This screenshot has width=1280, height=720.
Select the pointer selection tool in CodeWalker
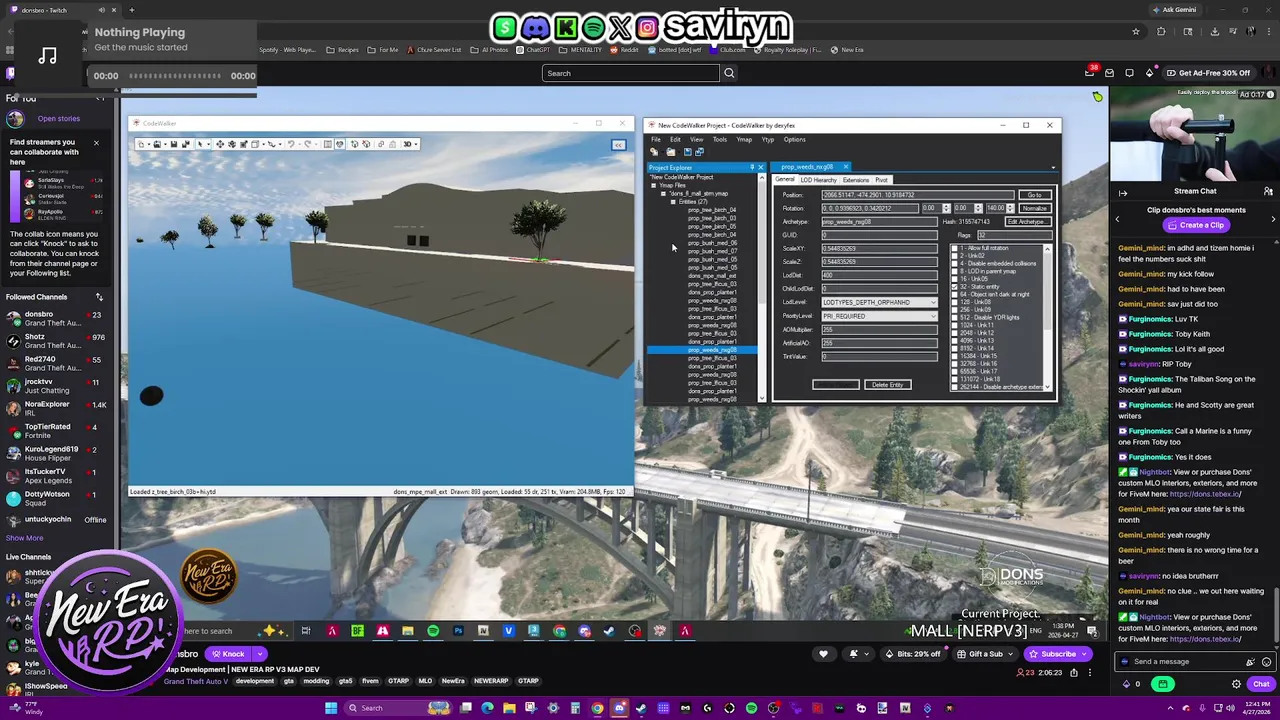[x=200, y=144]
